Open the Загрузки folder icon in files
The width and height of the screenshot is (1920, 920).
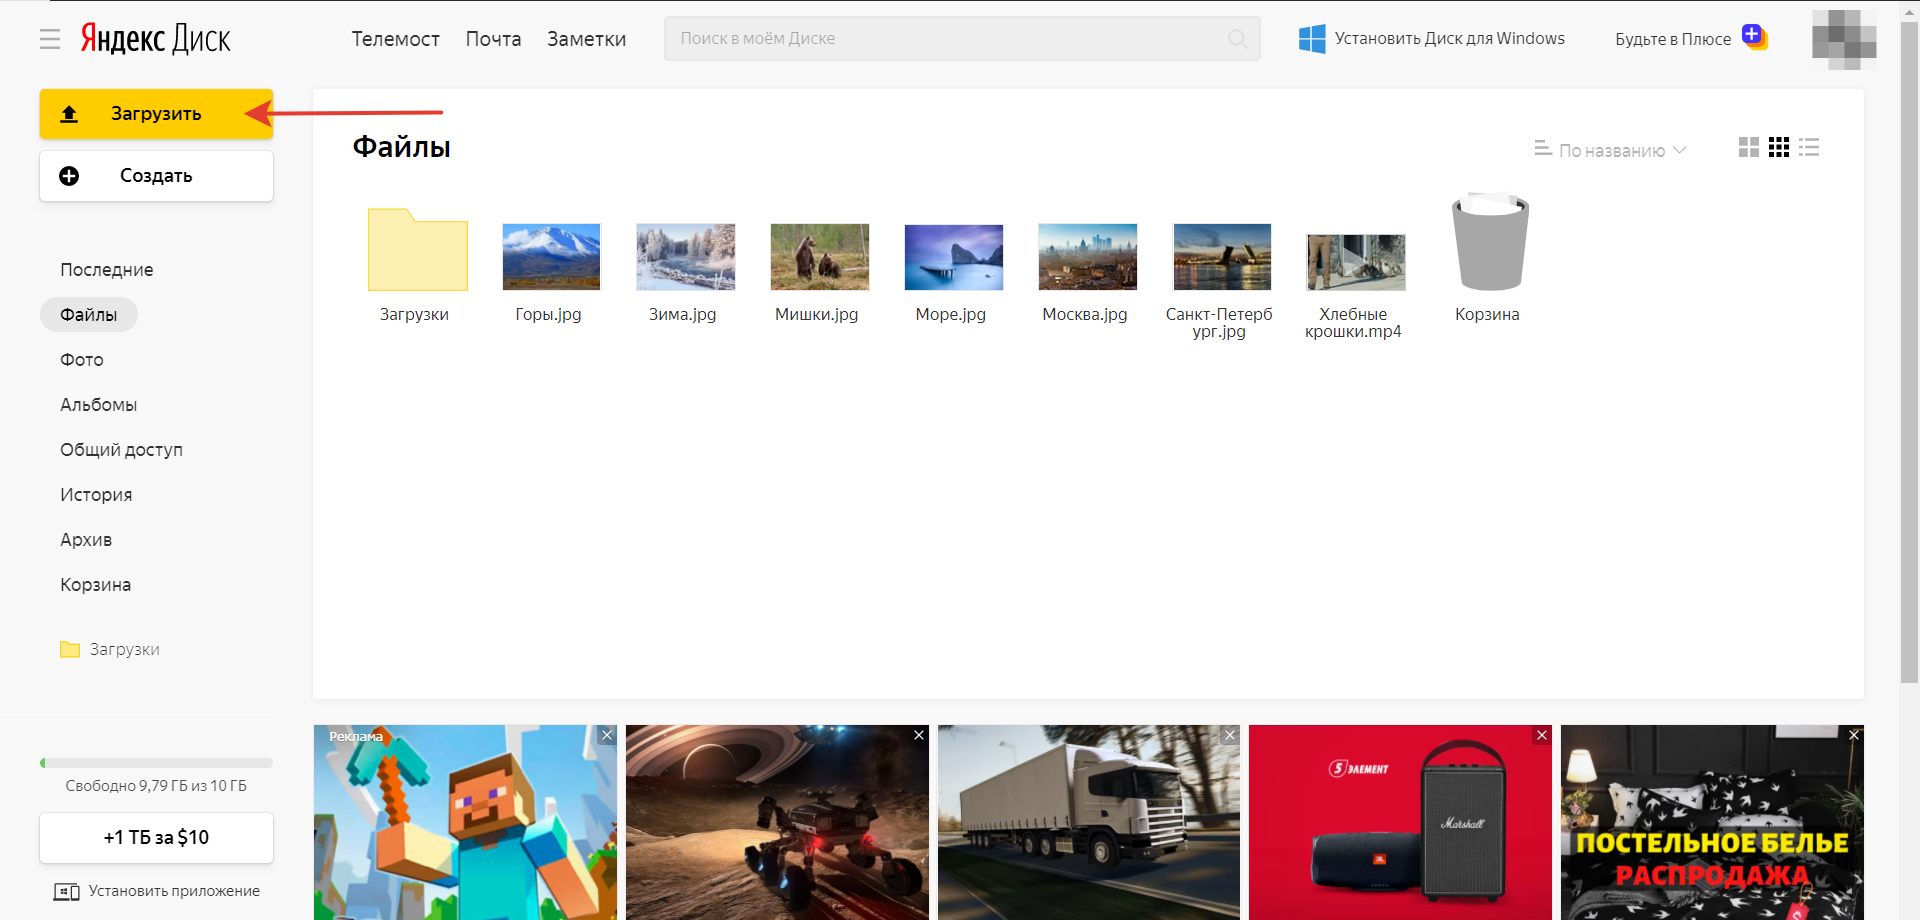[417, 250]
